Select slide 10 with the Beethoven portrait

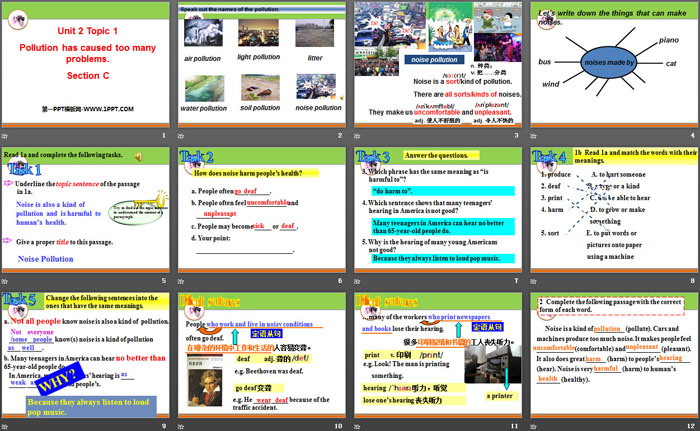(262, 355)
